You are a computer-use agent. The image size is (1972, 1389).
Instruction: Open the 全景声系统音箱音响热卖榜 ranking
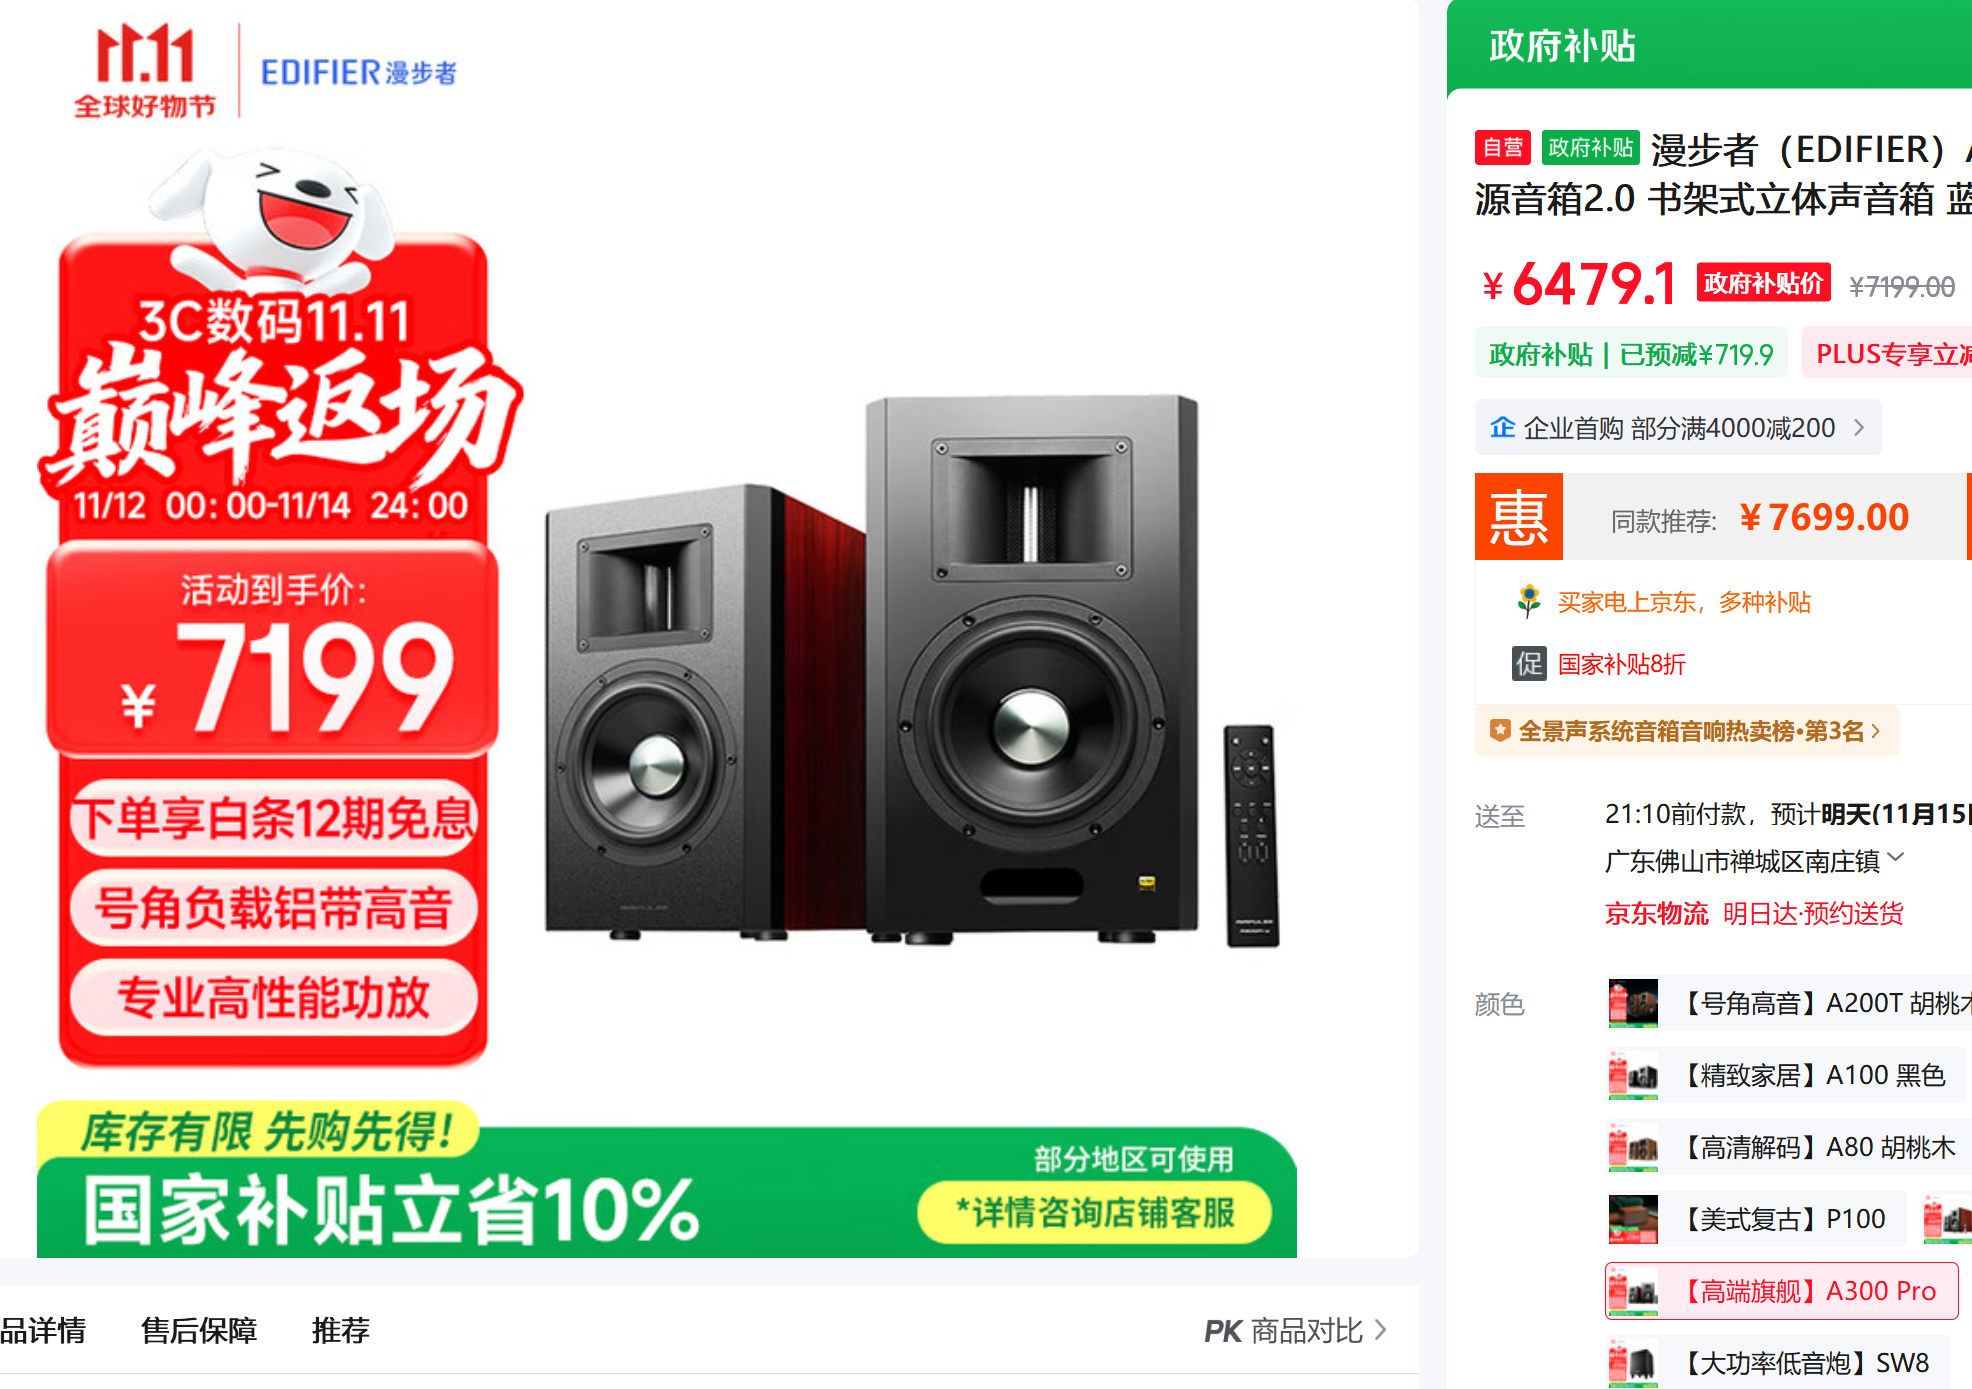(1687, 731)
